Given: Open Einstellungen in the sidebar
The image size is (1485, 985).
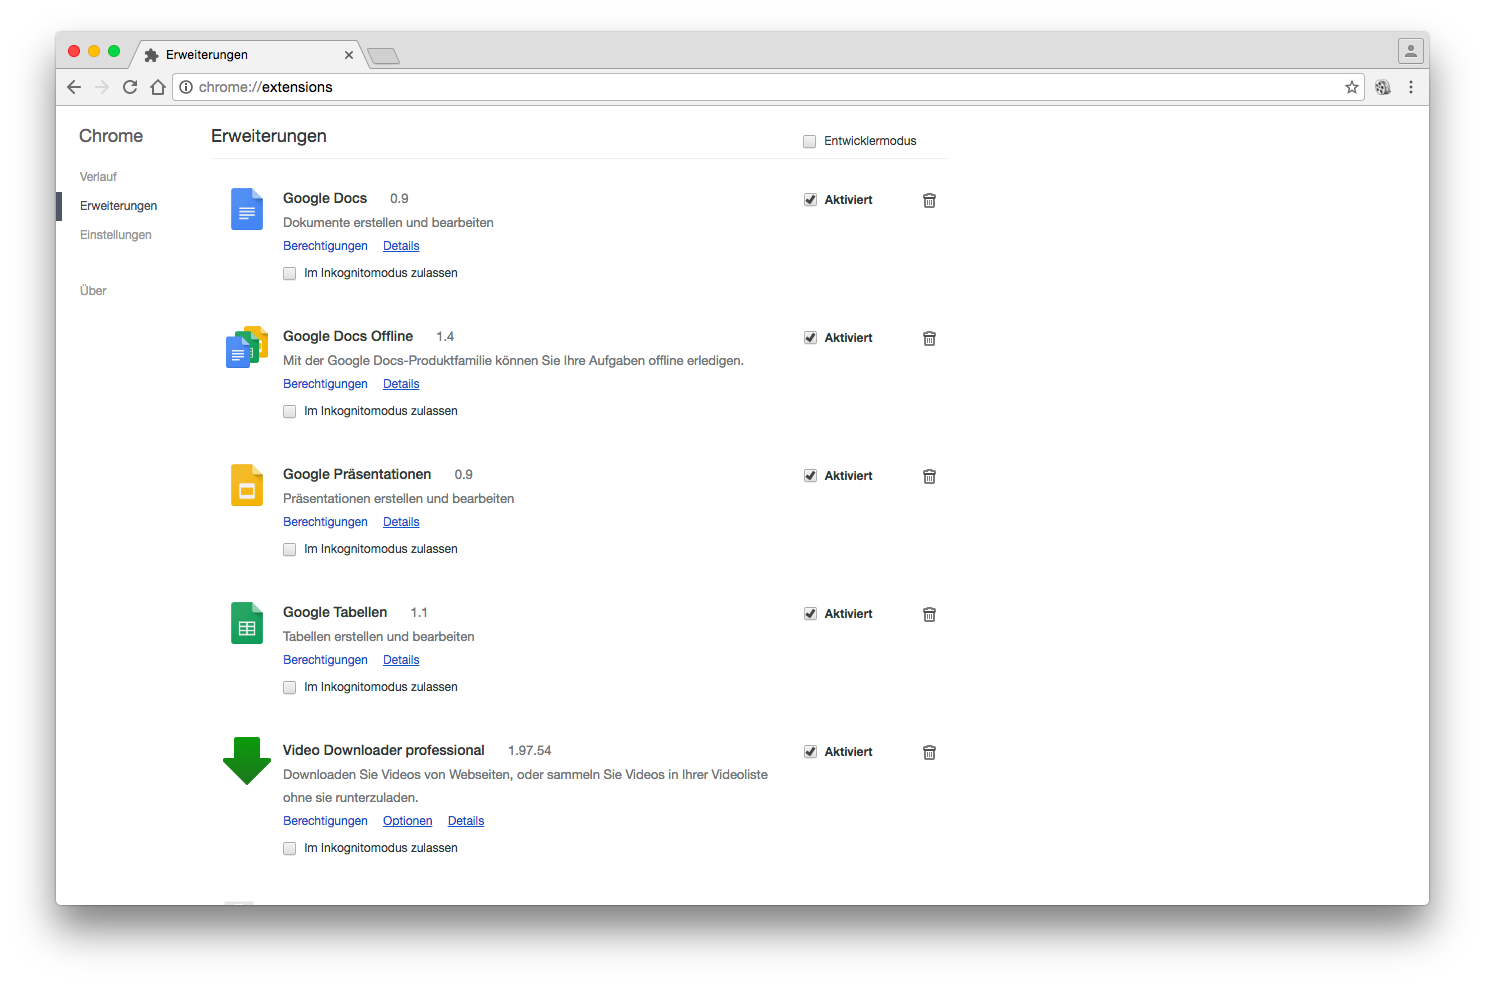Looking at the screenshot, I should click(116, 235).
